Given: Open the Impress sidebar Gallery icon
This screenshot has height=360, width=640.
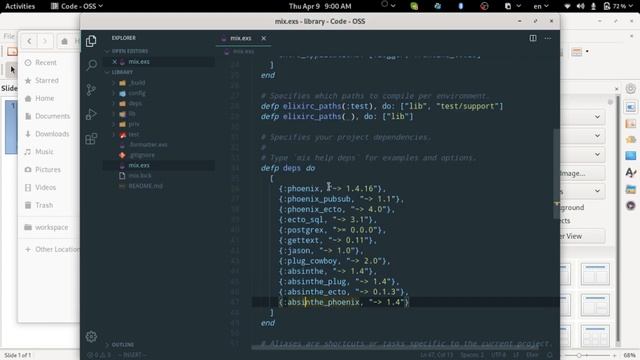Looking at the screenshot, I should [x=631, y=189].
